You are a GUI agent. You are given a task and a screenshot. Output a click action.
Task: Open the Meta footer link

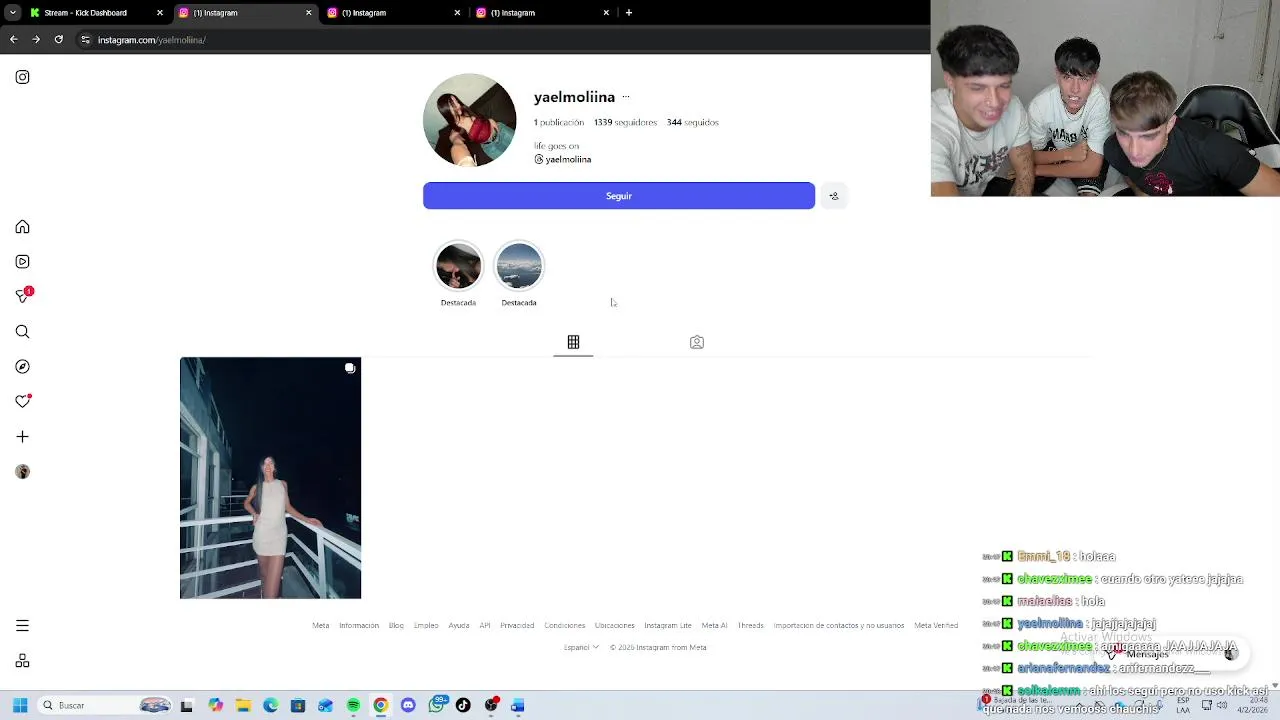(320, 625)
